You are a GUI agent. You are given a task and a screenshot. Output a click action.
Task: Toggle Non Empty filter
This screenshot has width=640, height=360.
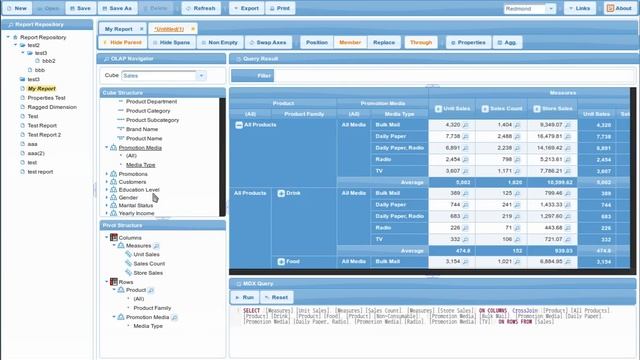coord(220,42)
